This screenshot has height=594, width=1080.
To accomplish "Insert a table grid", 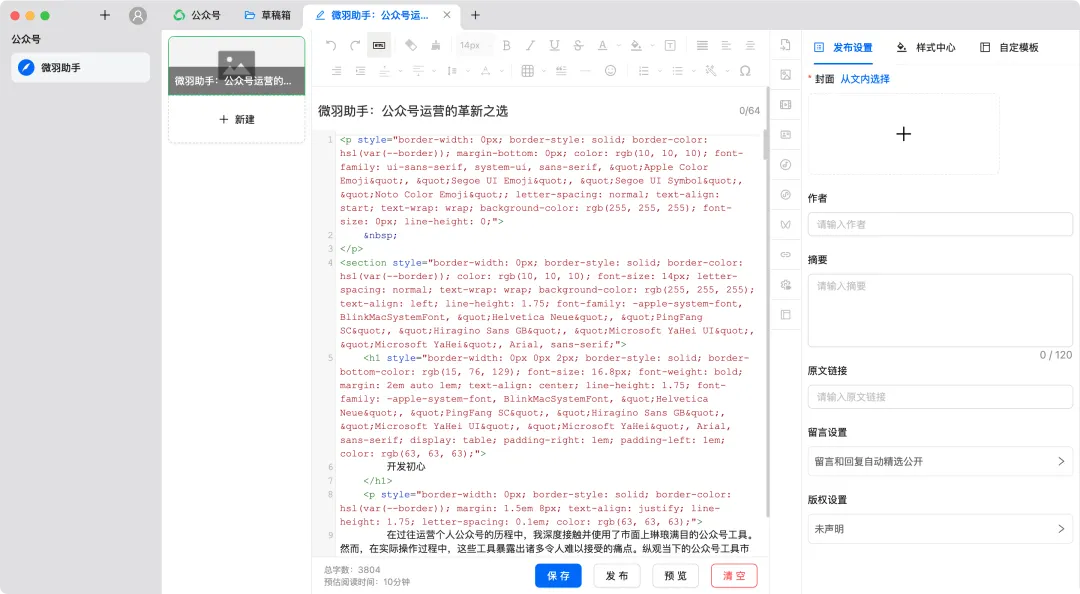I will (x=528, y=71).
